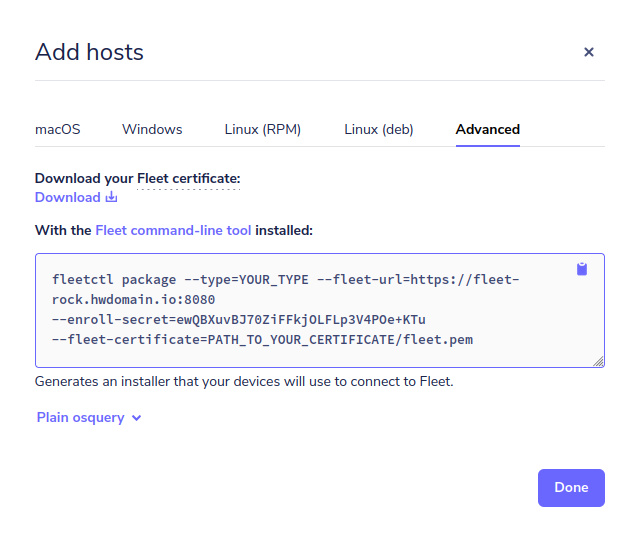Click the 'Generates an installer' description text
This screenshot has width=639, height=542.
(x=244, y=381)
